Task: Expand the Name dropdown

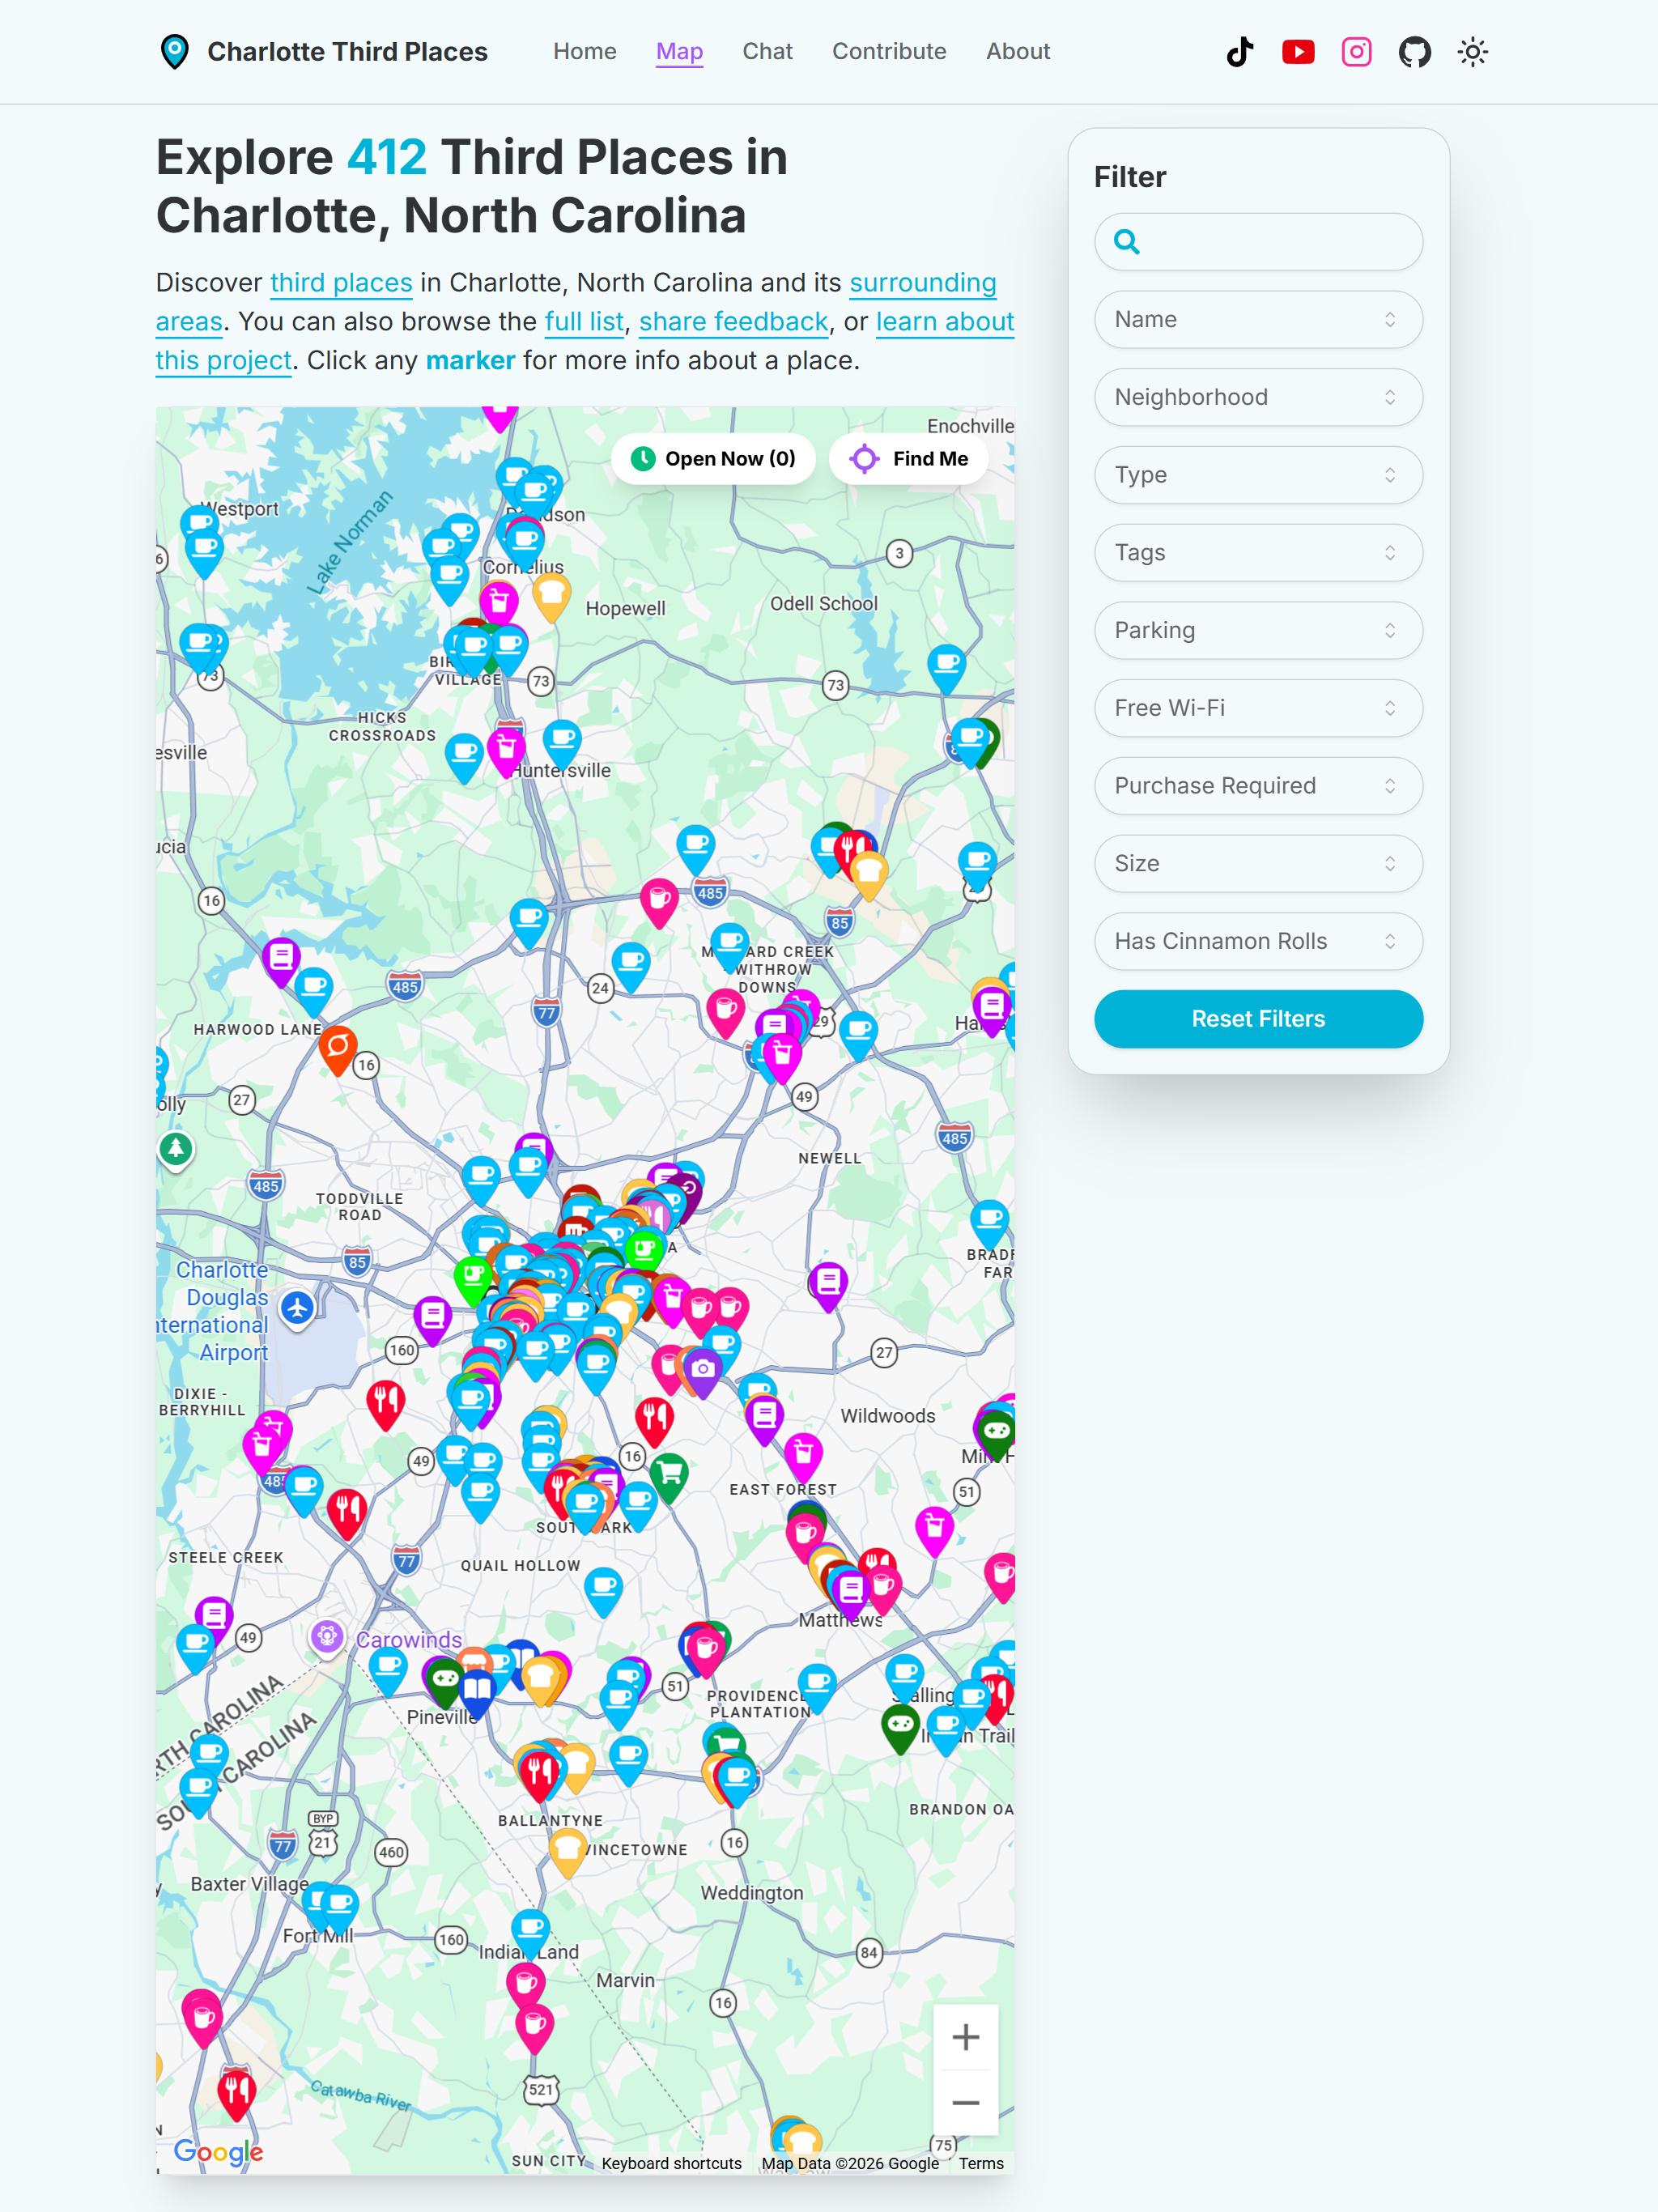Action: point(1258,320)
